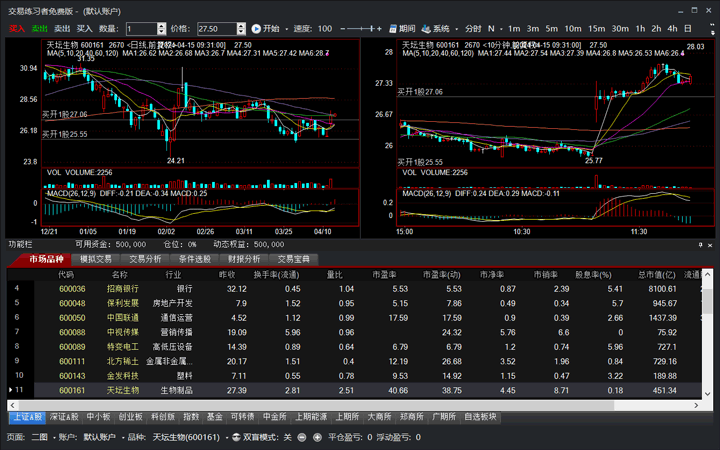Click the 数量 quantity input field
The image size is (720, 450).
click(141, 29)
